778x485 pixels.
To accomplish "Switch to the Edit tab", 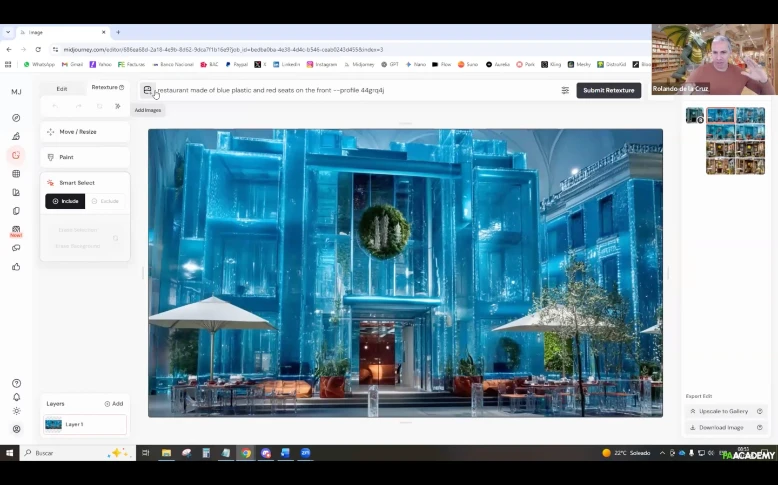I will click(x=62, y=89).
